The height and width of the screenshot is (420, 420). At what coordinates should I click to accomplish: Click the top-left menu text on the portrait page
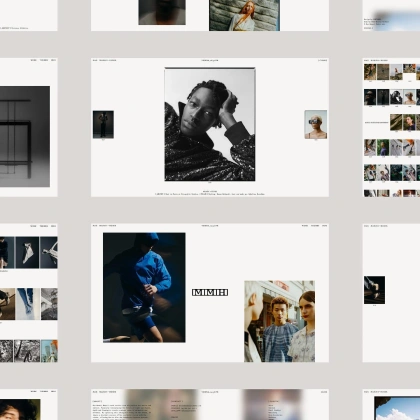(104, 60)
